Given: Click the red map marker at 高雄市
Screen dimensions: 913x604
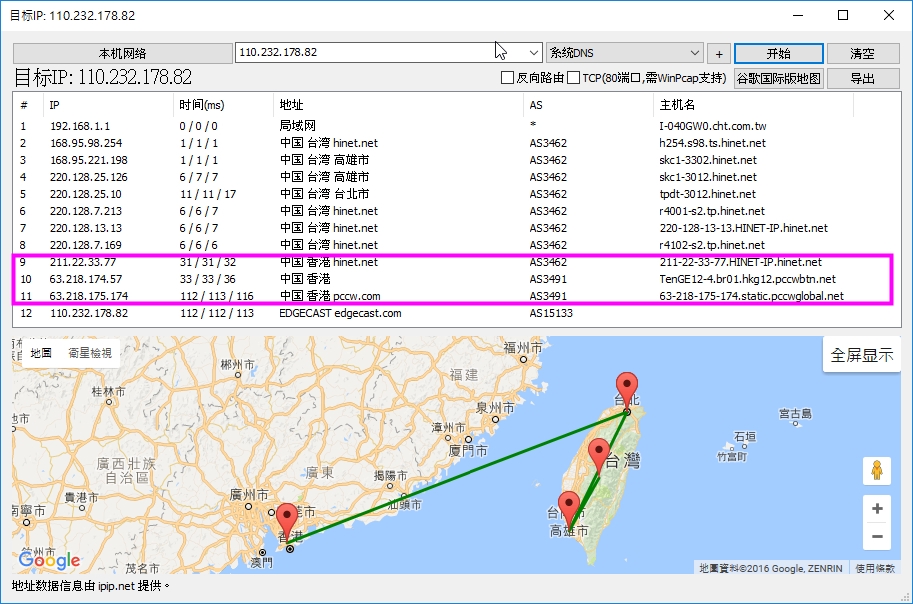Looking at the screenshot, I should 569,508.
